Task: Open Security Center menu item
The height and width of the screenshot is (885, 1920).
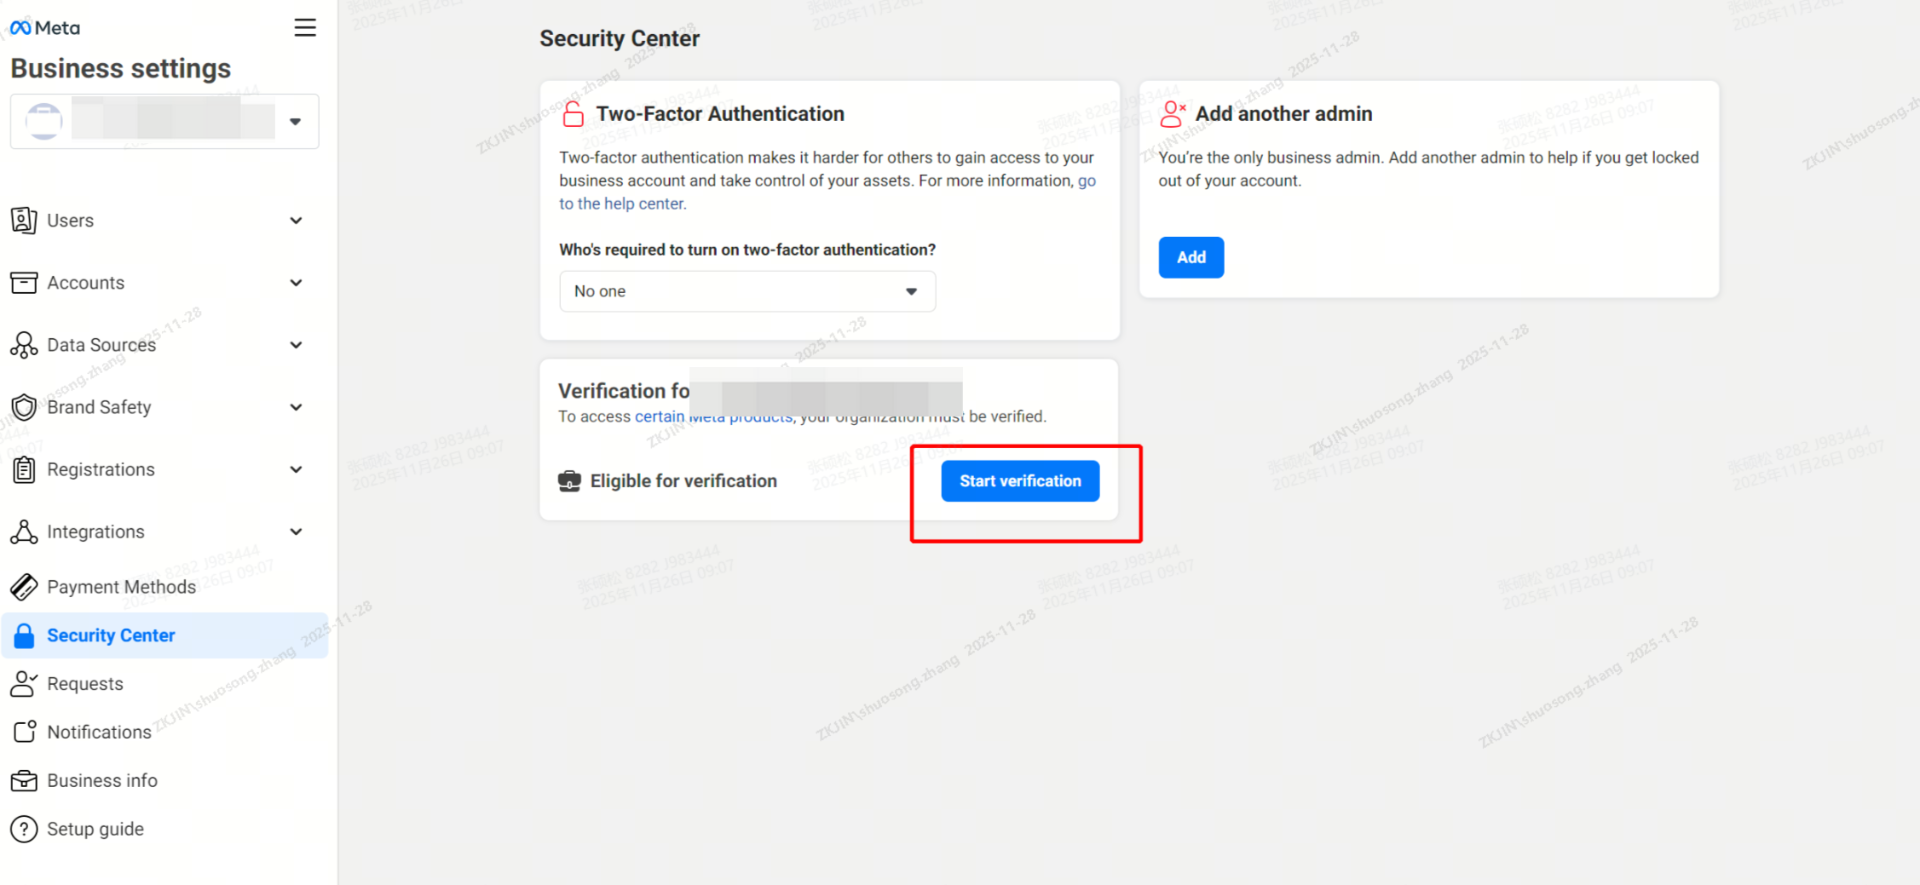Action: [111, 636]
